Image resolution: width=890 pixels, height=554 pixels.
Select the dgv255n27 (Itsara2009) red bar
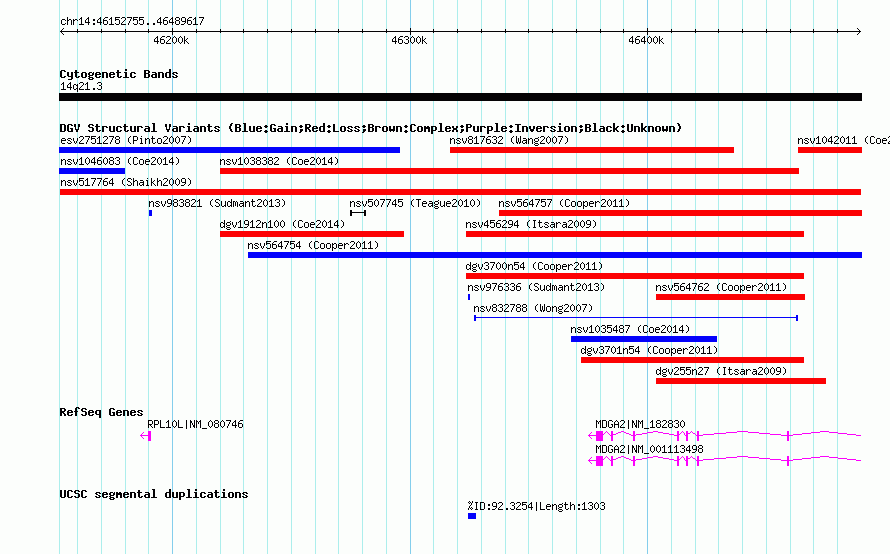(x=741, y=381)
